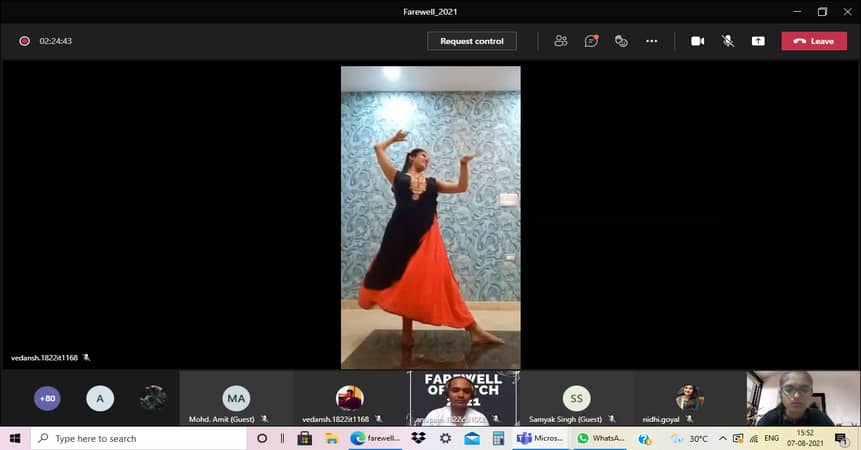The height and width of the screenshot is (450, 861).
Task: Open the Windows Start menu
Action: pyautogui.click(x=15, y=439)
